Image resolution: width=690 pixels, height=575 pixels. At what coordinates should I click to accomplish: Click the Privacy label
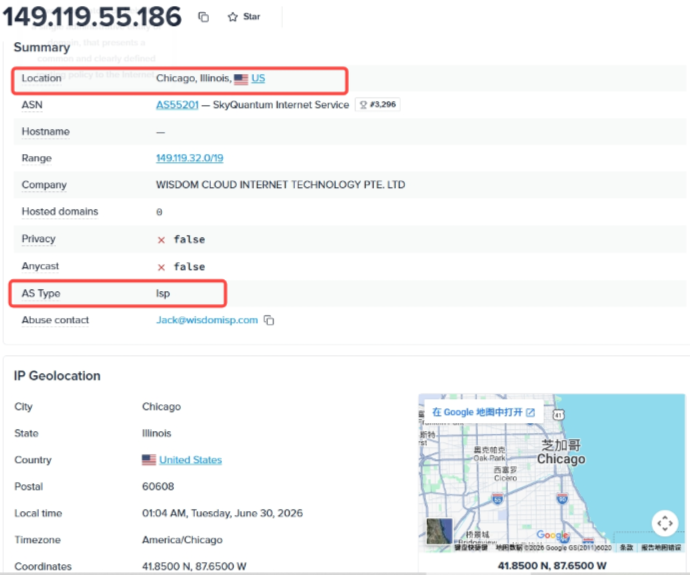tap(39, 239)
